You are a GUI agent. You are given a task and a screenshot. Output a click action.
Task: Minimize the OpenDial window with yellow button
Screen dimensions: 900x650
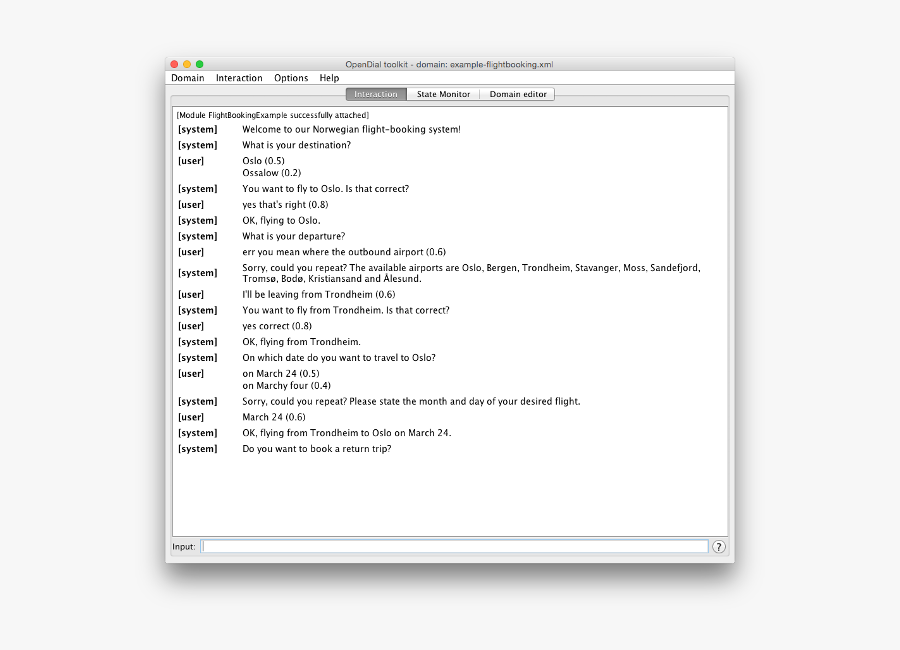point(187,64)
